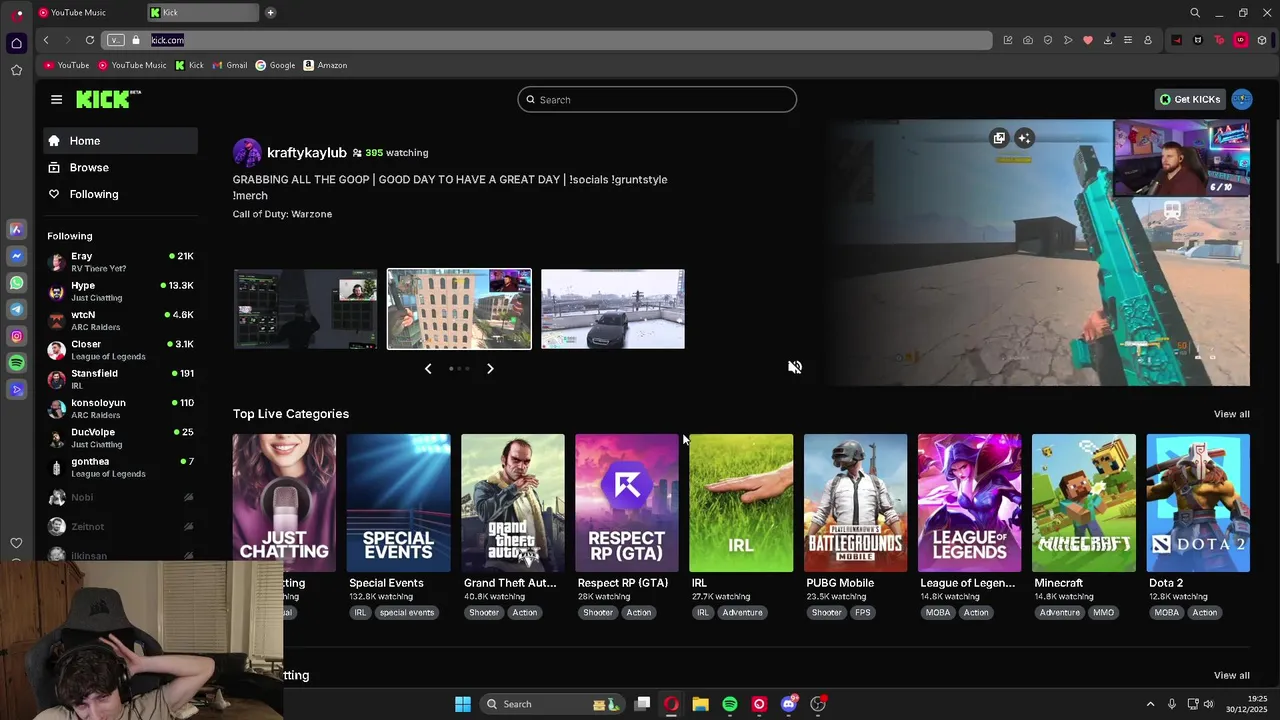This screenshot has width=1280, height=720.
Task: Unmute the featured stream preview
Action: (x=795, y=367)
